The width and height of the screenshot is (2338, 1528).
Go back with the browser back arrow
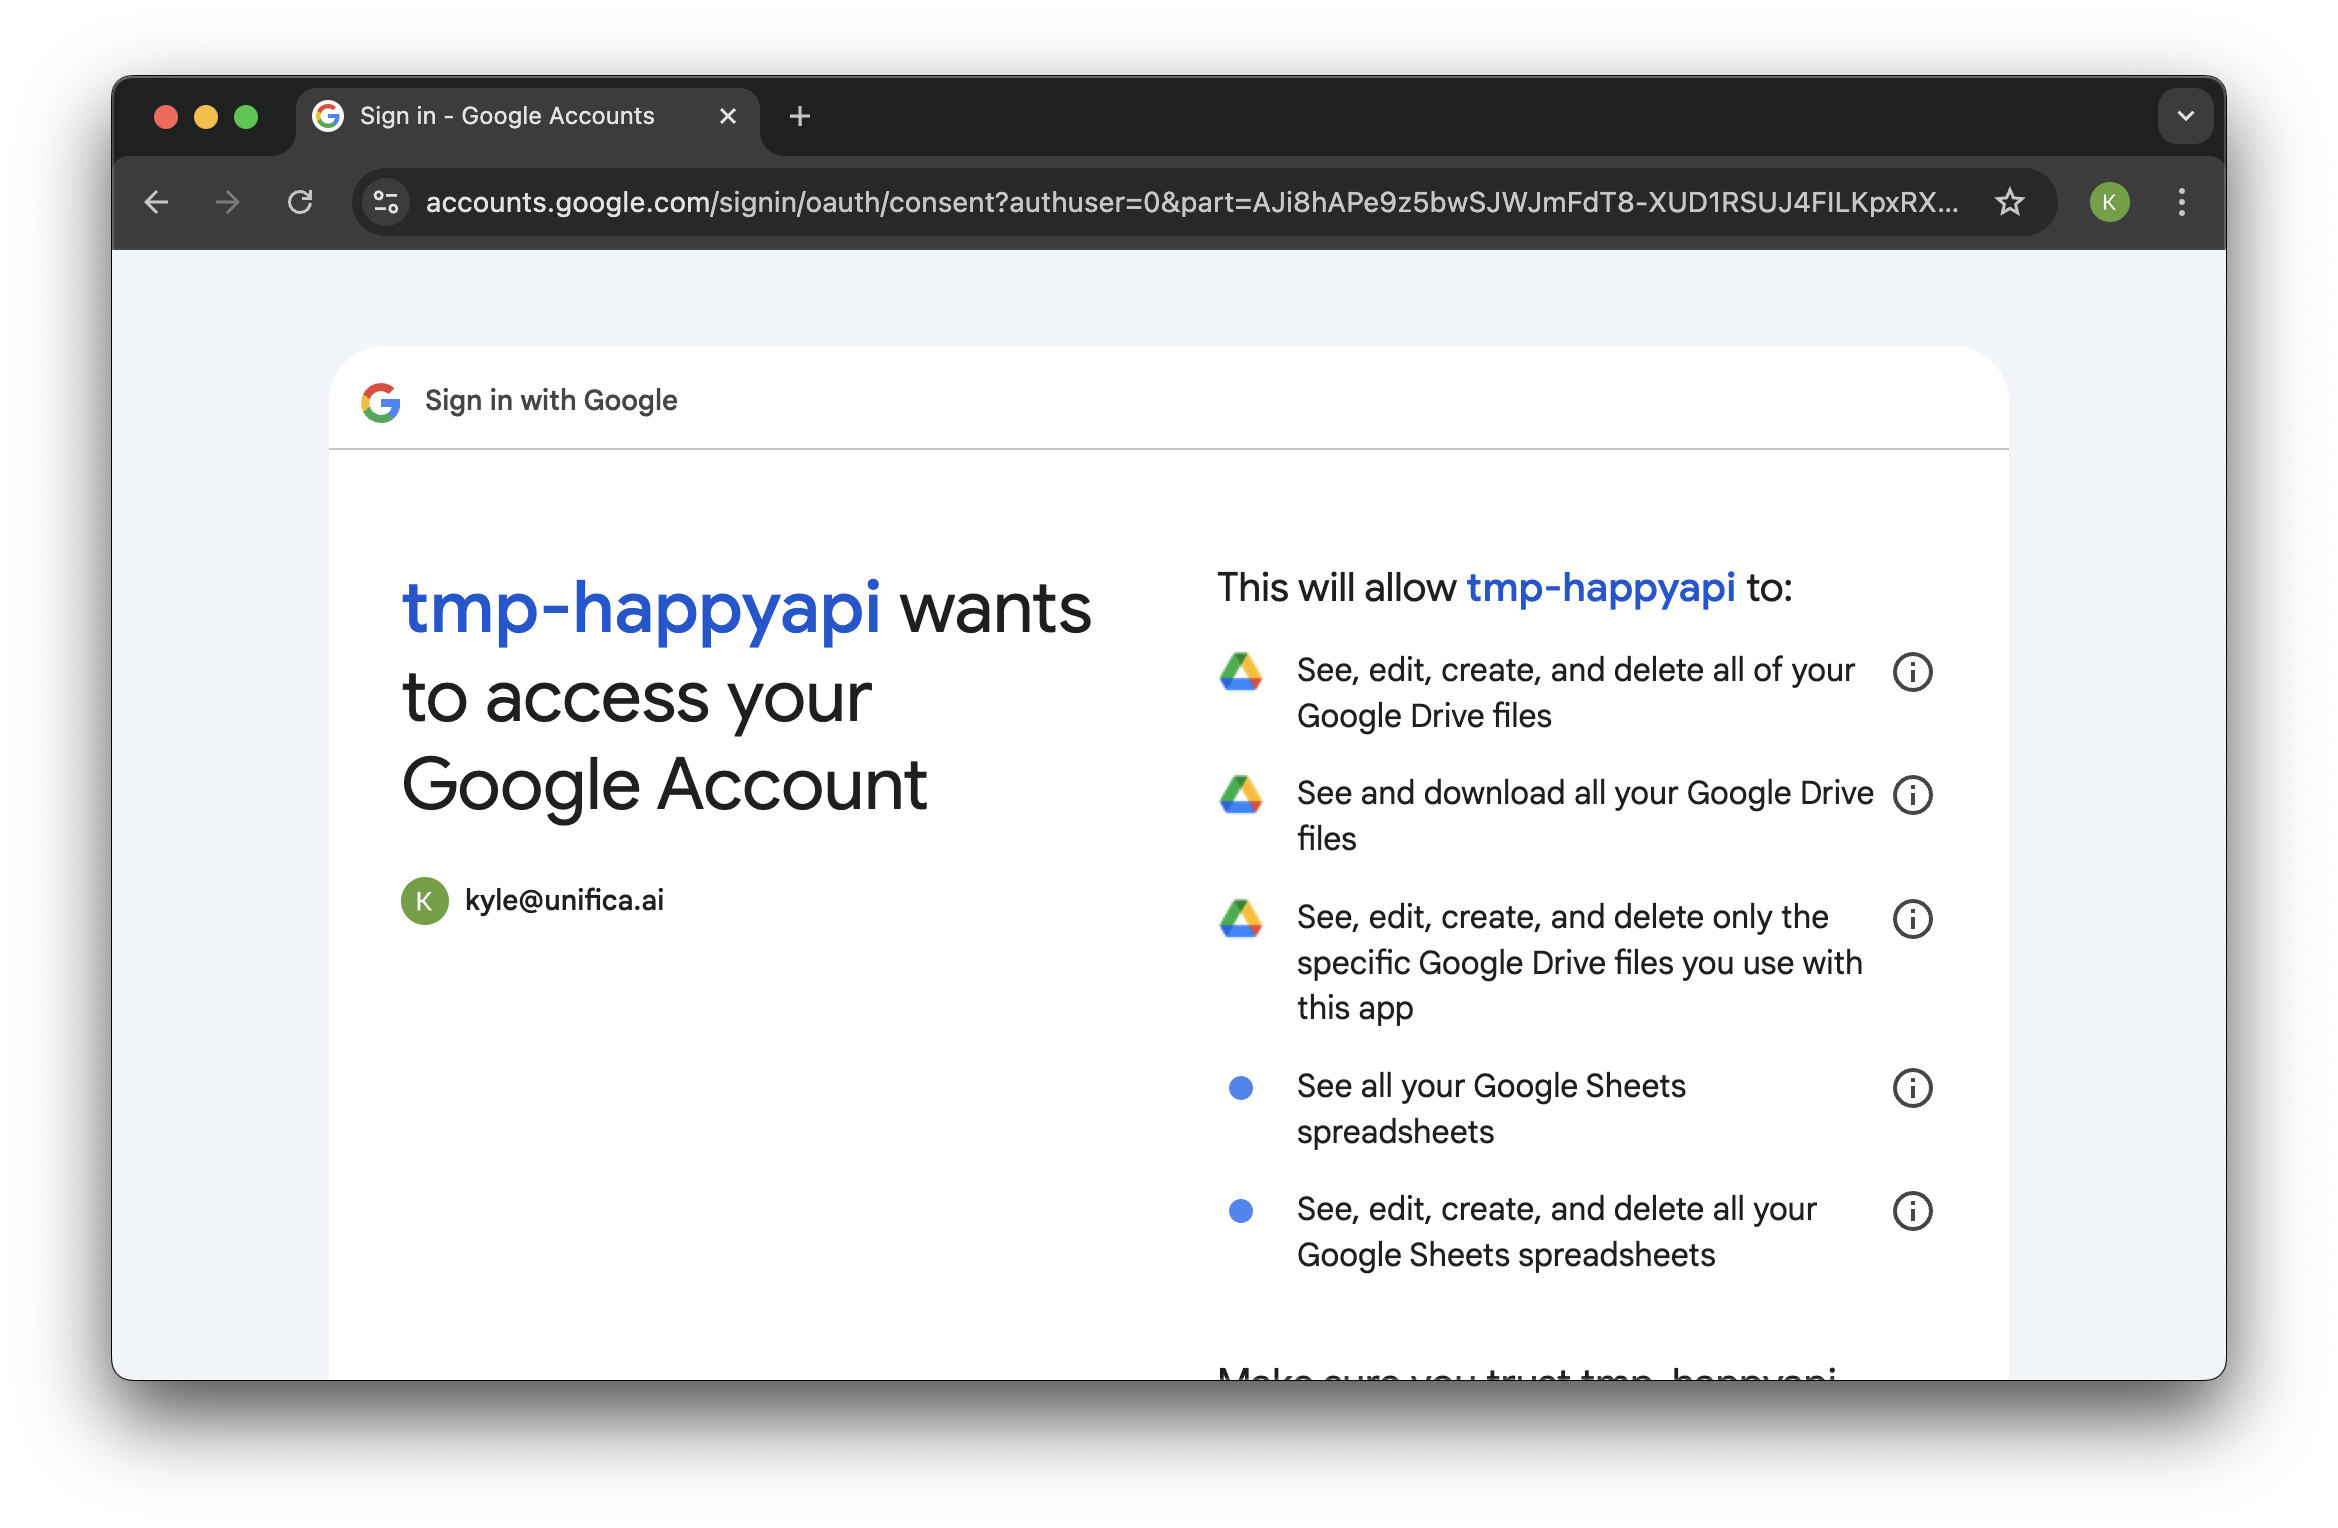pos(157,203)
